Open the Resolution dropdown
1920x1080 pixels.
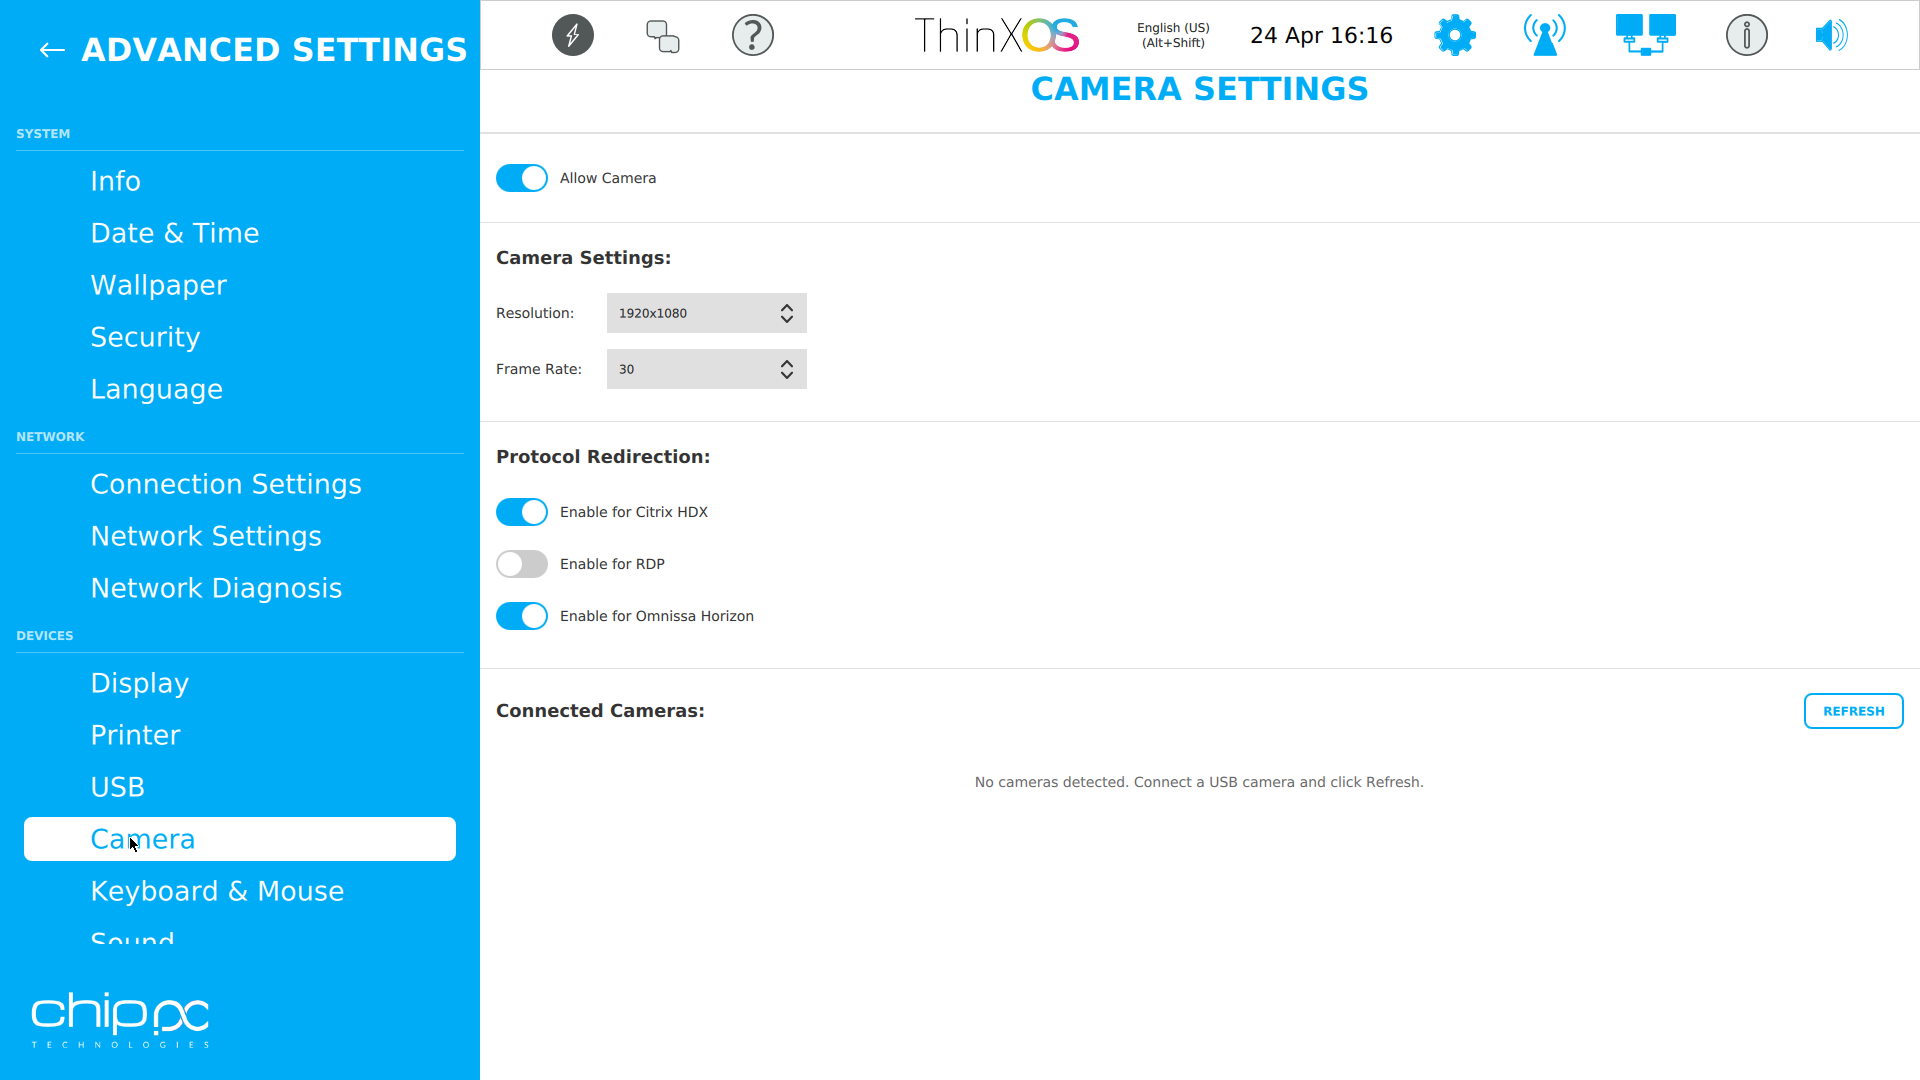coord(706,313)
